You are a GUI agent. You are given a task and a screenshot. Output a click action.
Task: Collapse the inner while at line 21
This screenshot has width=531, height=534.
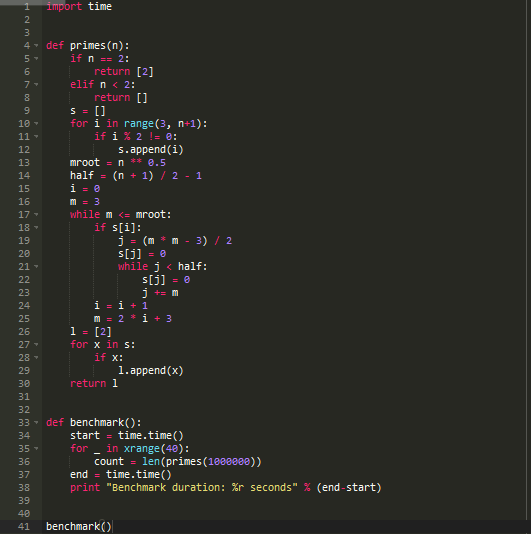point(36,267)
